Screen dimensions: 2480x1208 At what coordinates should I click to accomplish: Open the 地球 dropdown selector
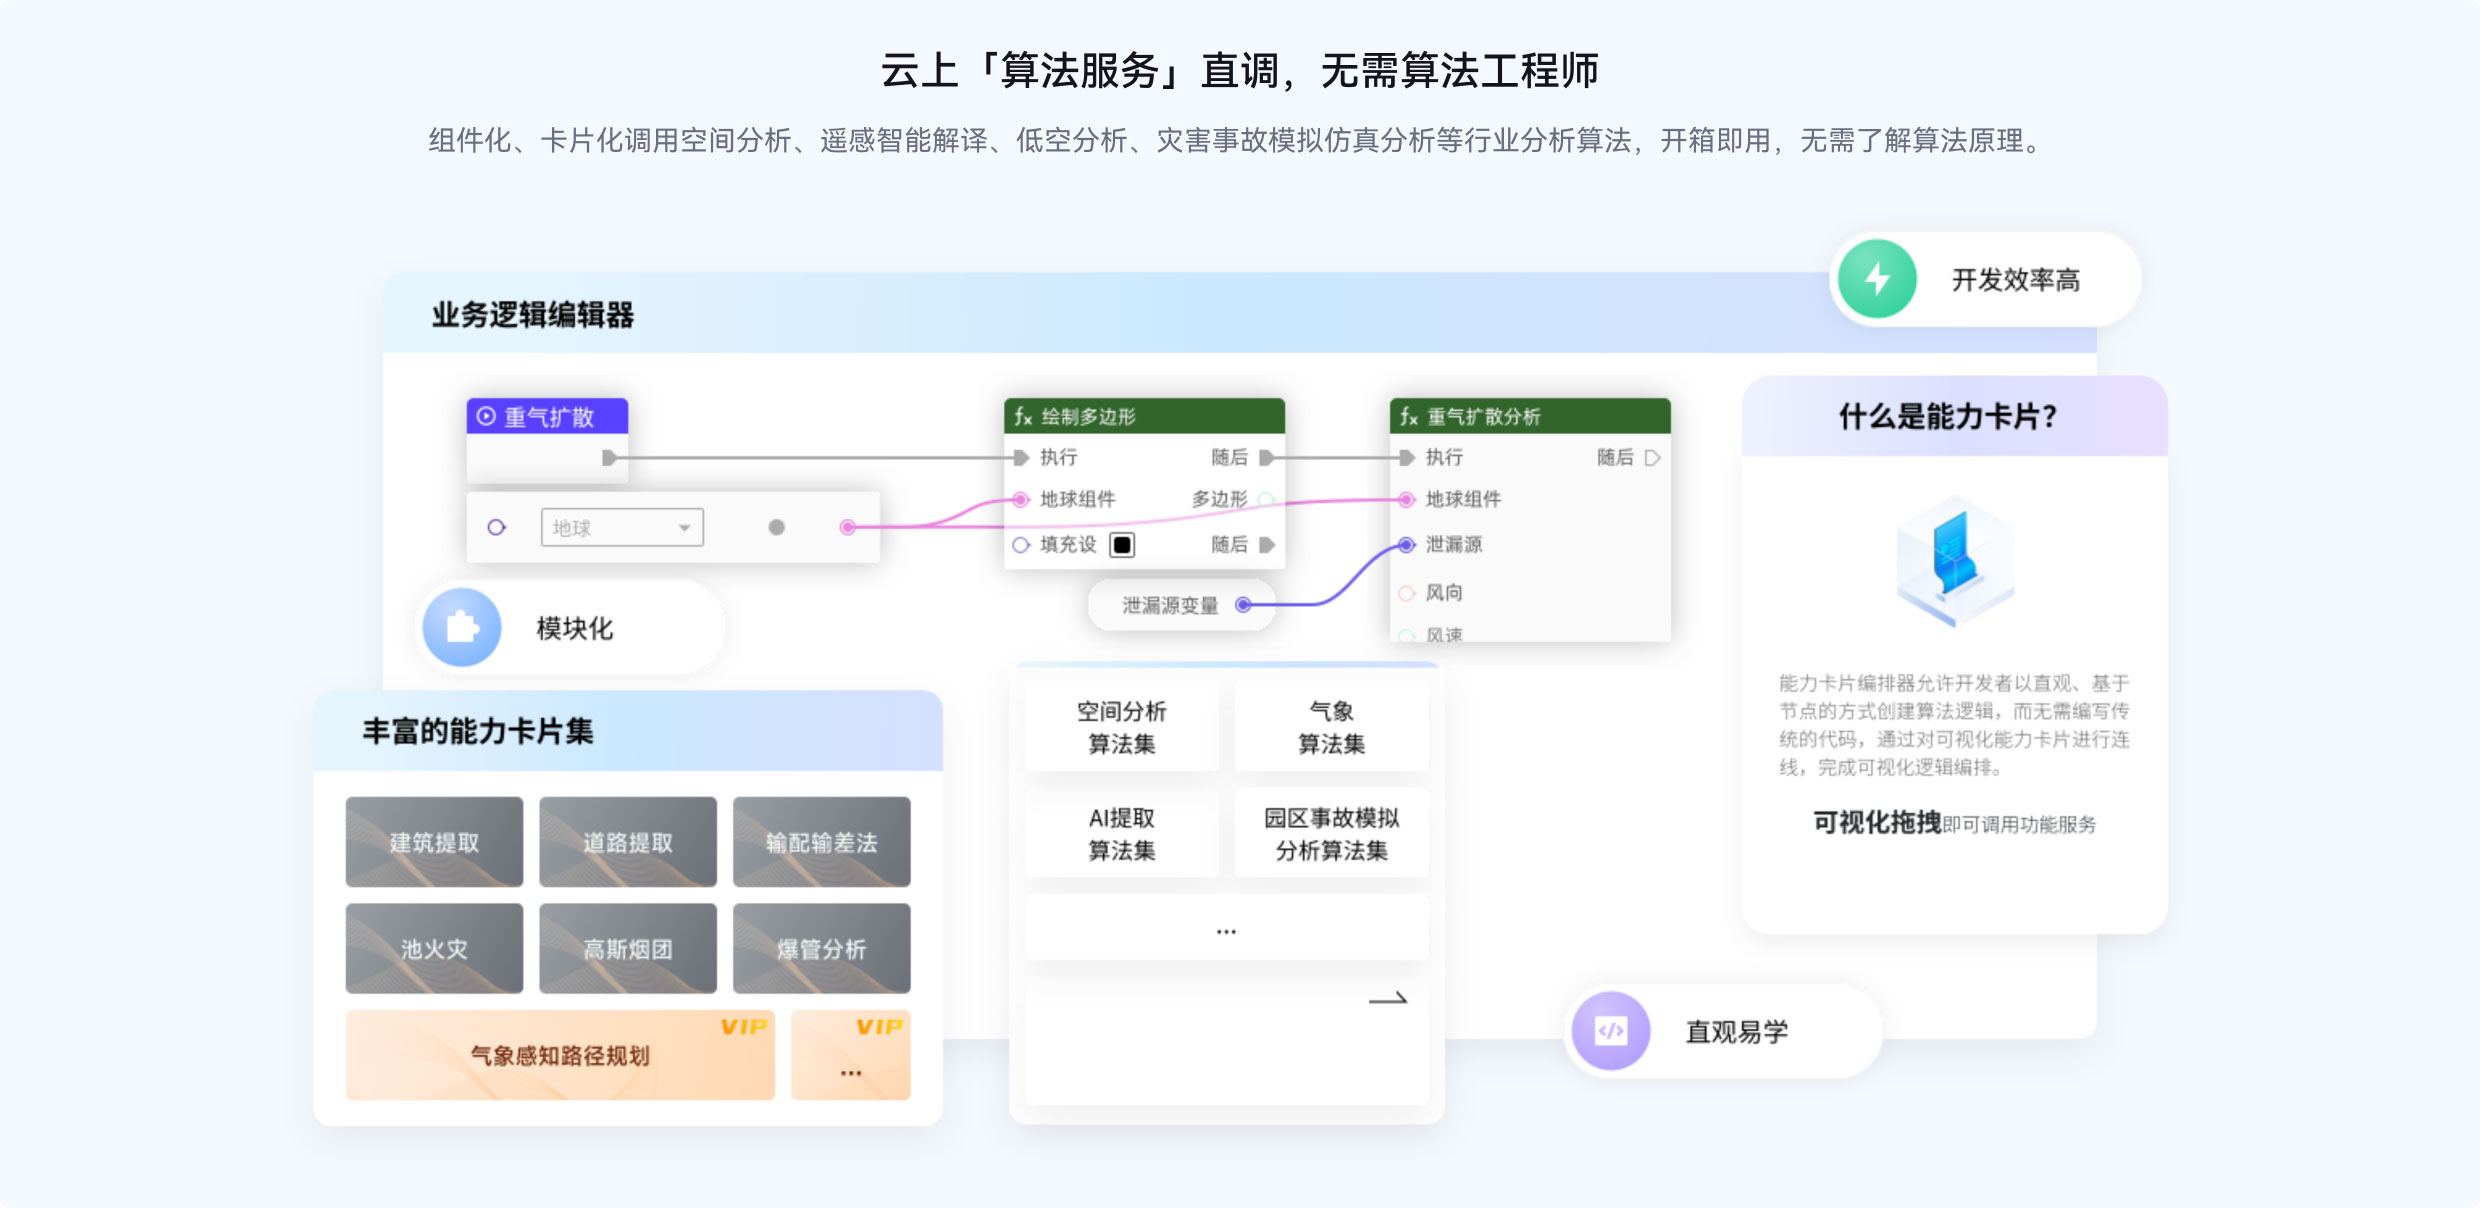coord(621,527)
